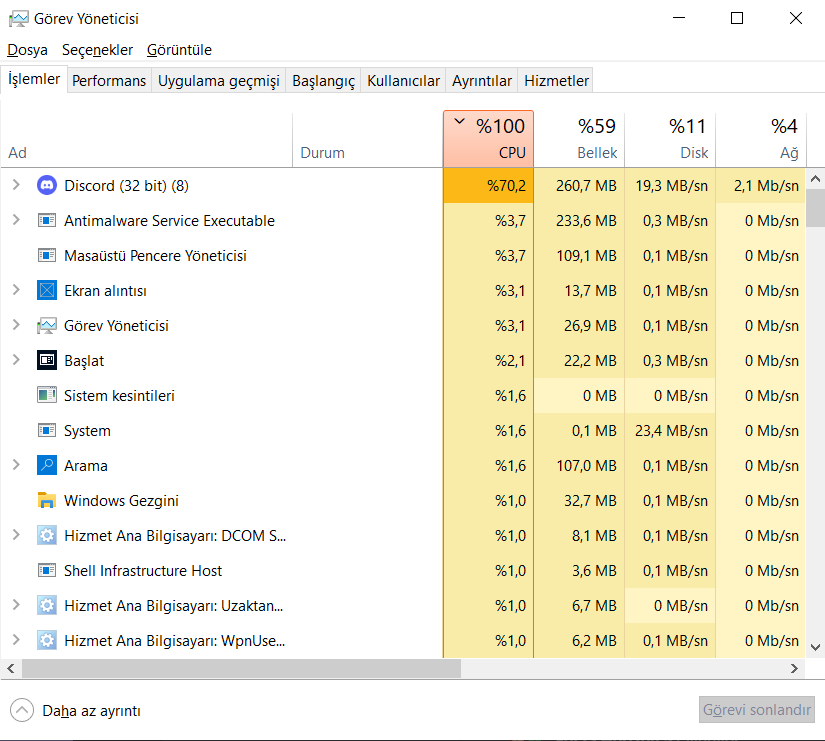Click the System process icon
The image size is (825, 741).
(47, 430)
